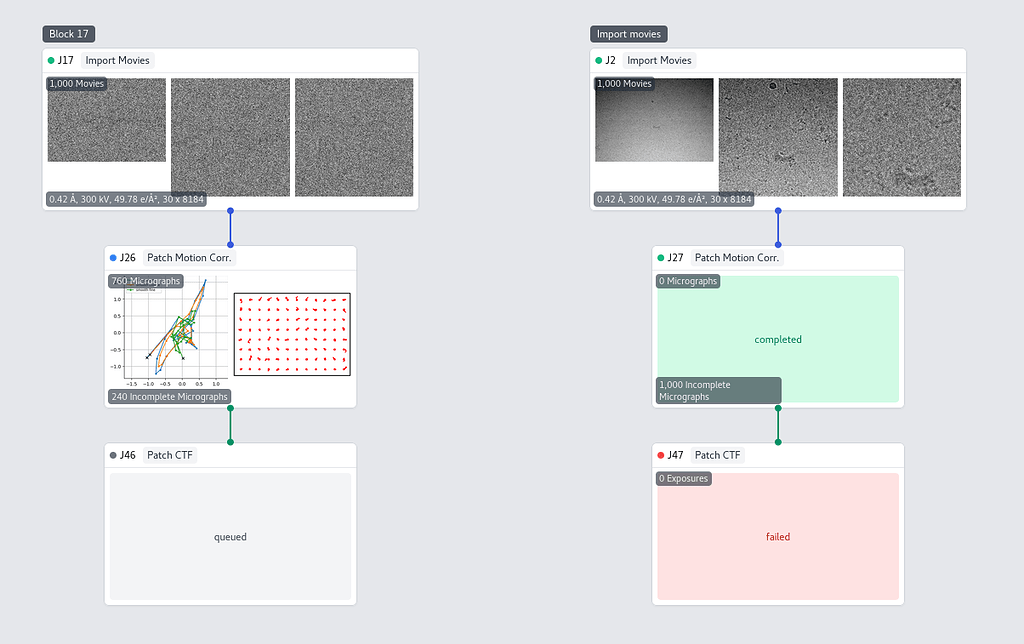This screenshot has height=644, width=1024.
Task: Click the completed J27 panel
Action: coord(778,330)
